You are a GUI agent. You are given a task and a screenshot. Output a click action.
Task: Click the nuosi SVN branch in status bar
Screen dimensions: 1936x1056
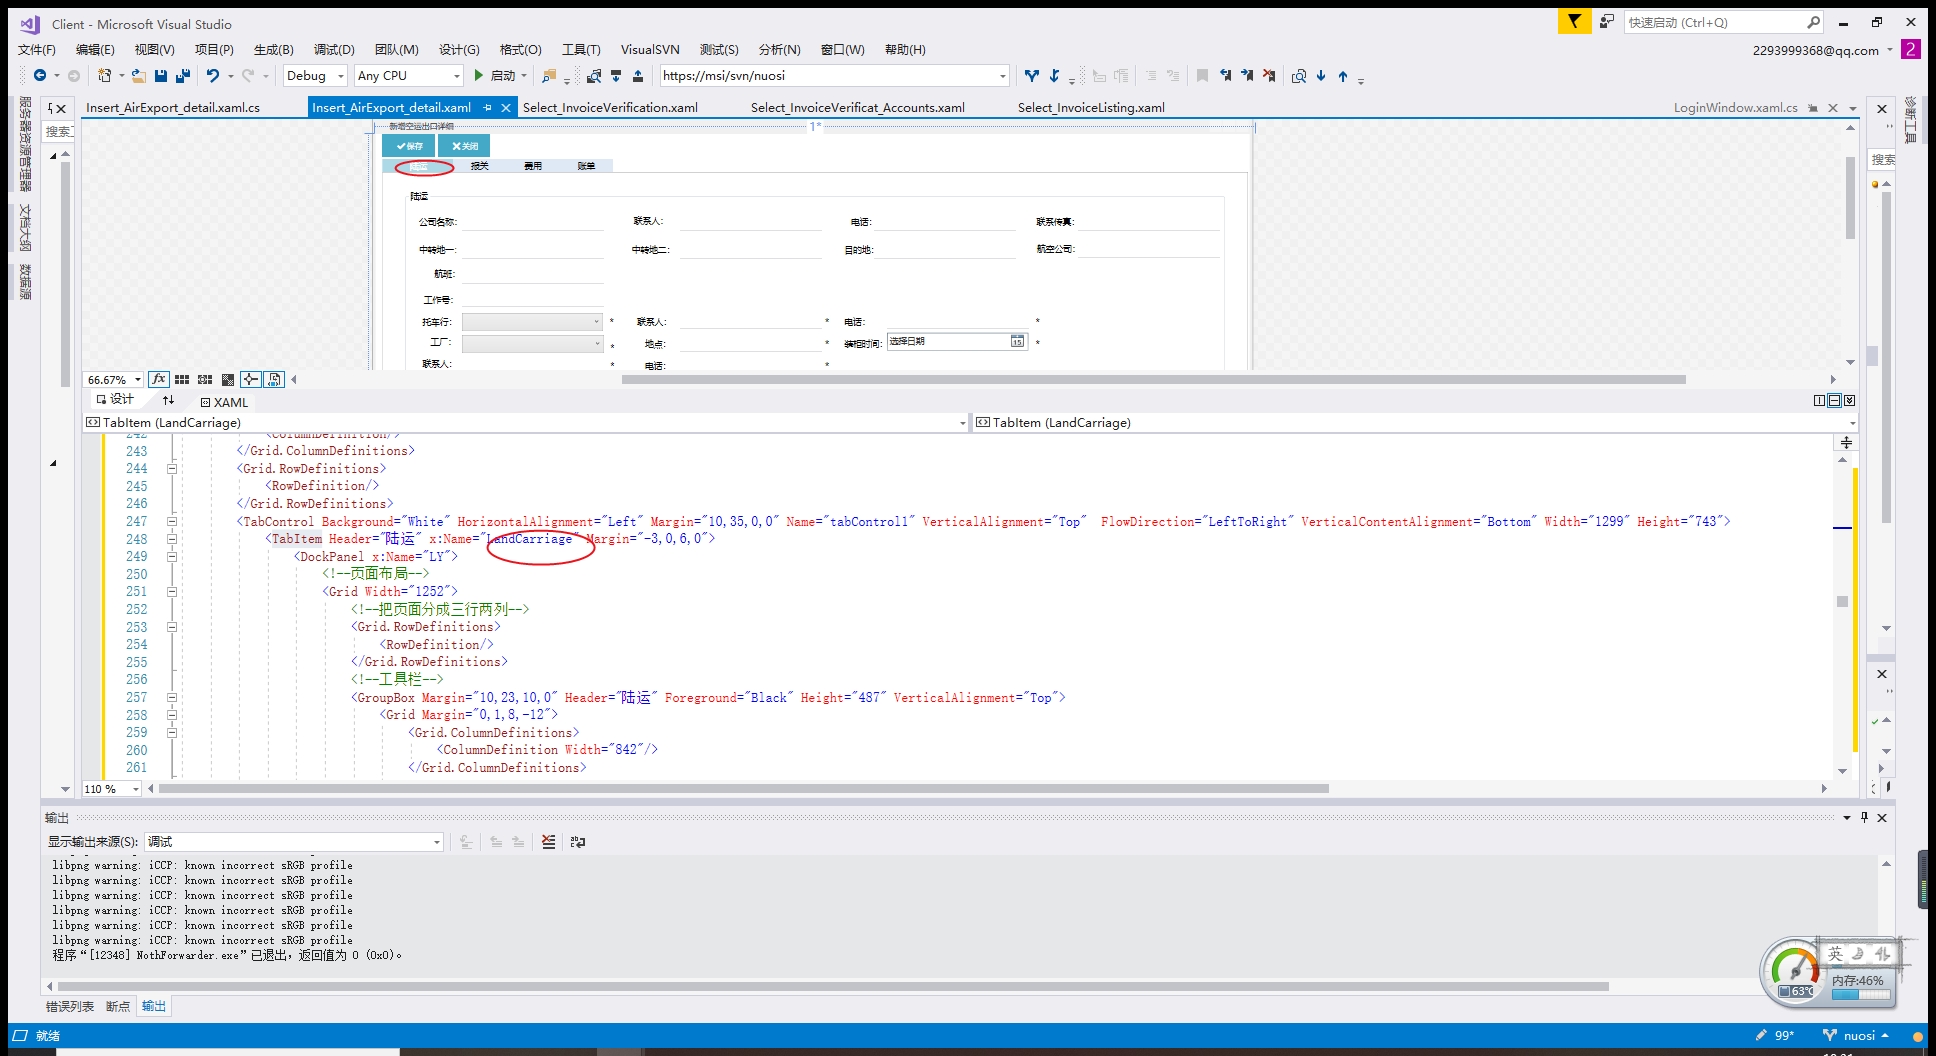[x=1856, y=1035]
